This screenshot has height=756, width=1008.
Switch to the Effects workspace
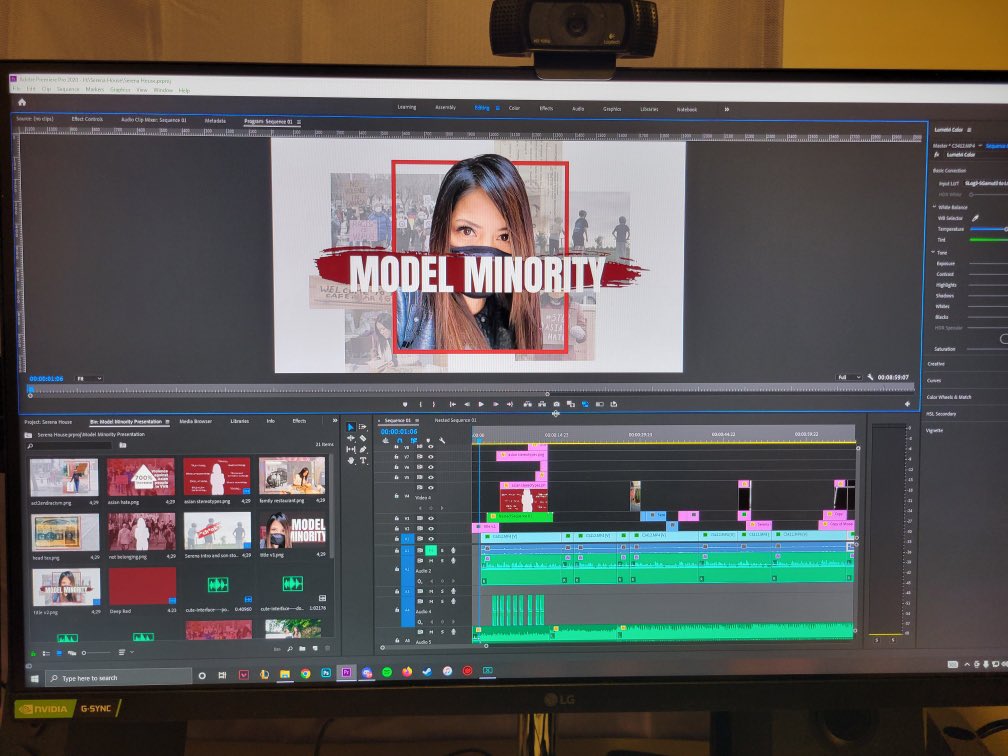click(546, 108)
